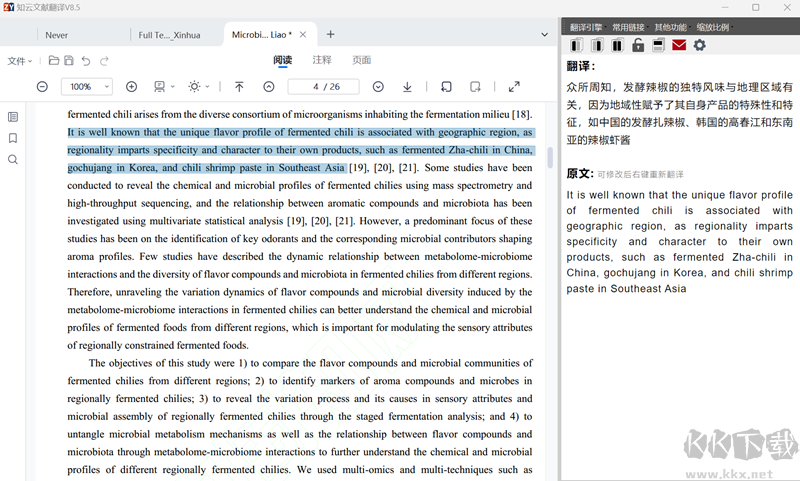The image size is (800, 481).
Task: Expand the 文件 file menu
Action: coord(20,61)
